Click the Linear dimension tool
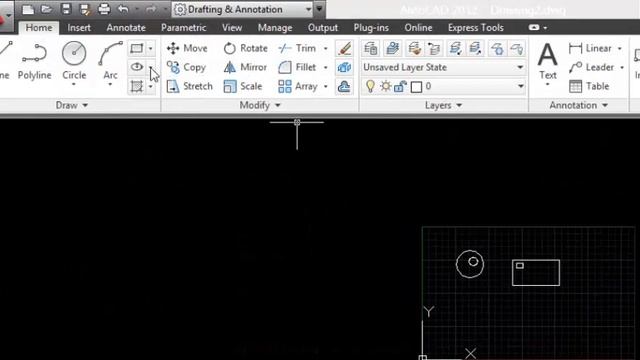Screen dimensions: 640x360 pos(590,48)
